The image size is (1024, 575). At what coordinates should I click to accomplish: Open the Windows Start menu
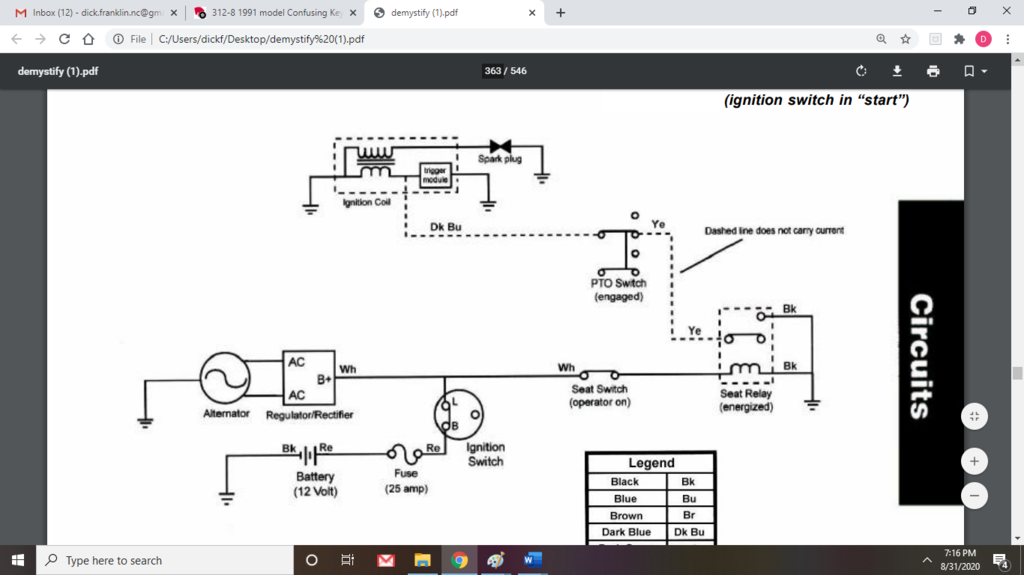tap(18, 560)
